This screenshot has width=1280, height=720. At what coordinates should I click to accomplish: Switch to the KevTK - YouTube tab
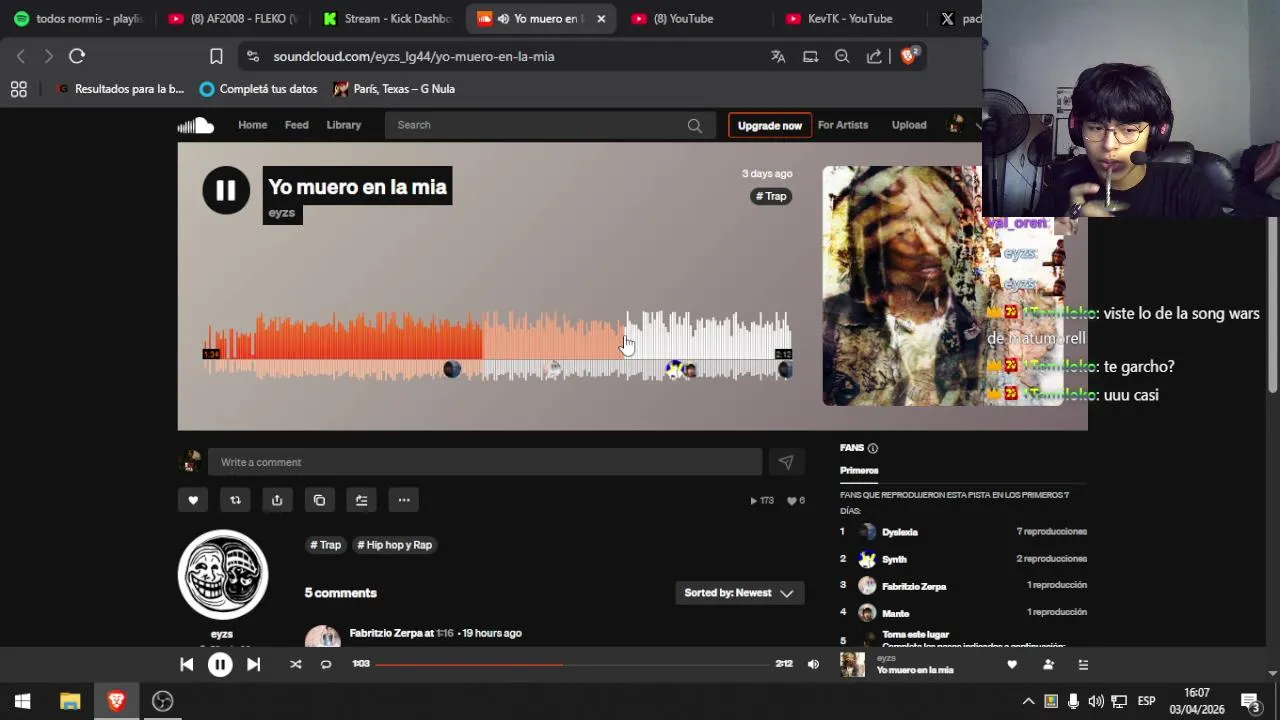point(848,18)
